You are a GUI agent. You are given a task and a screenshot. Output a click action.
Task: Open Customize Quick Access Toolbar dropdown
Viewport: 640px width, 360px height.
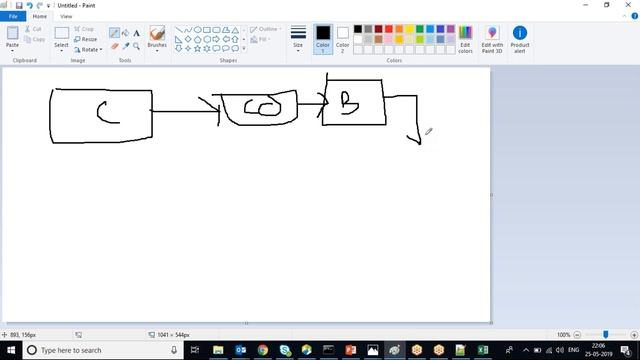48,6
